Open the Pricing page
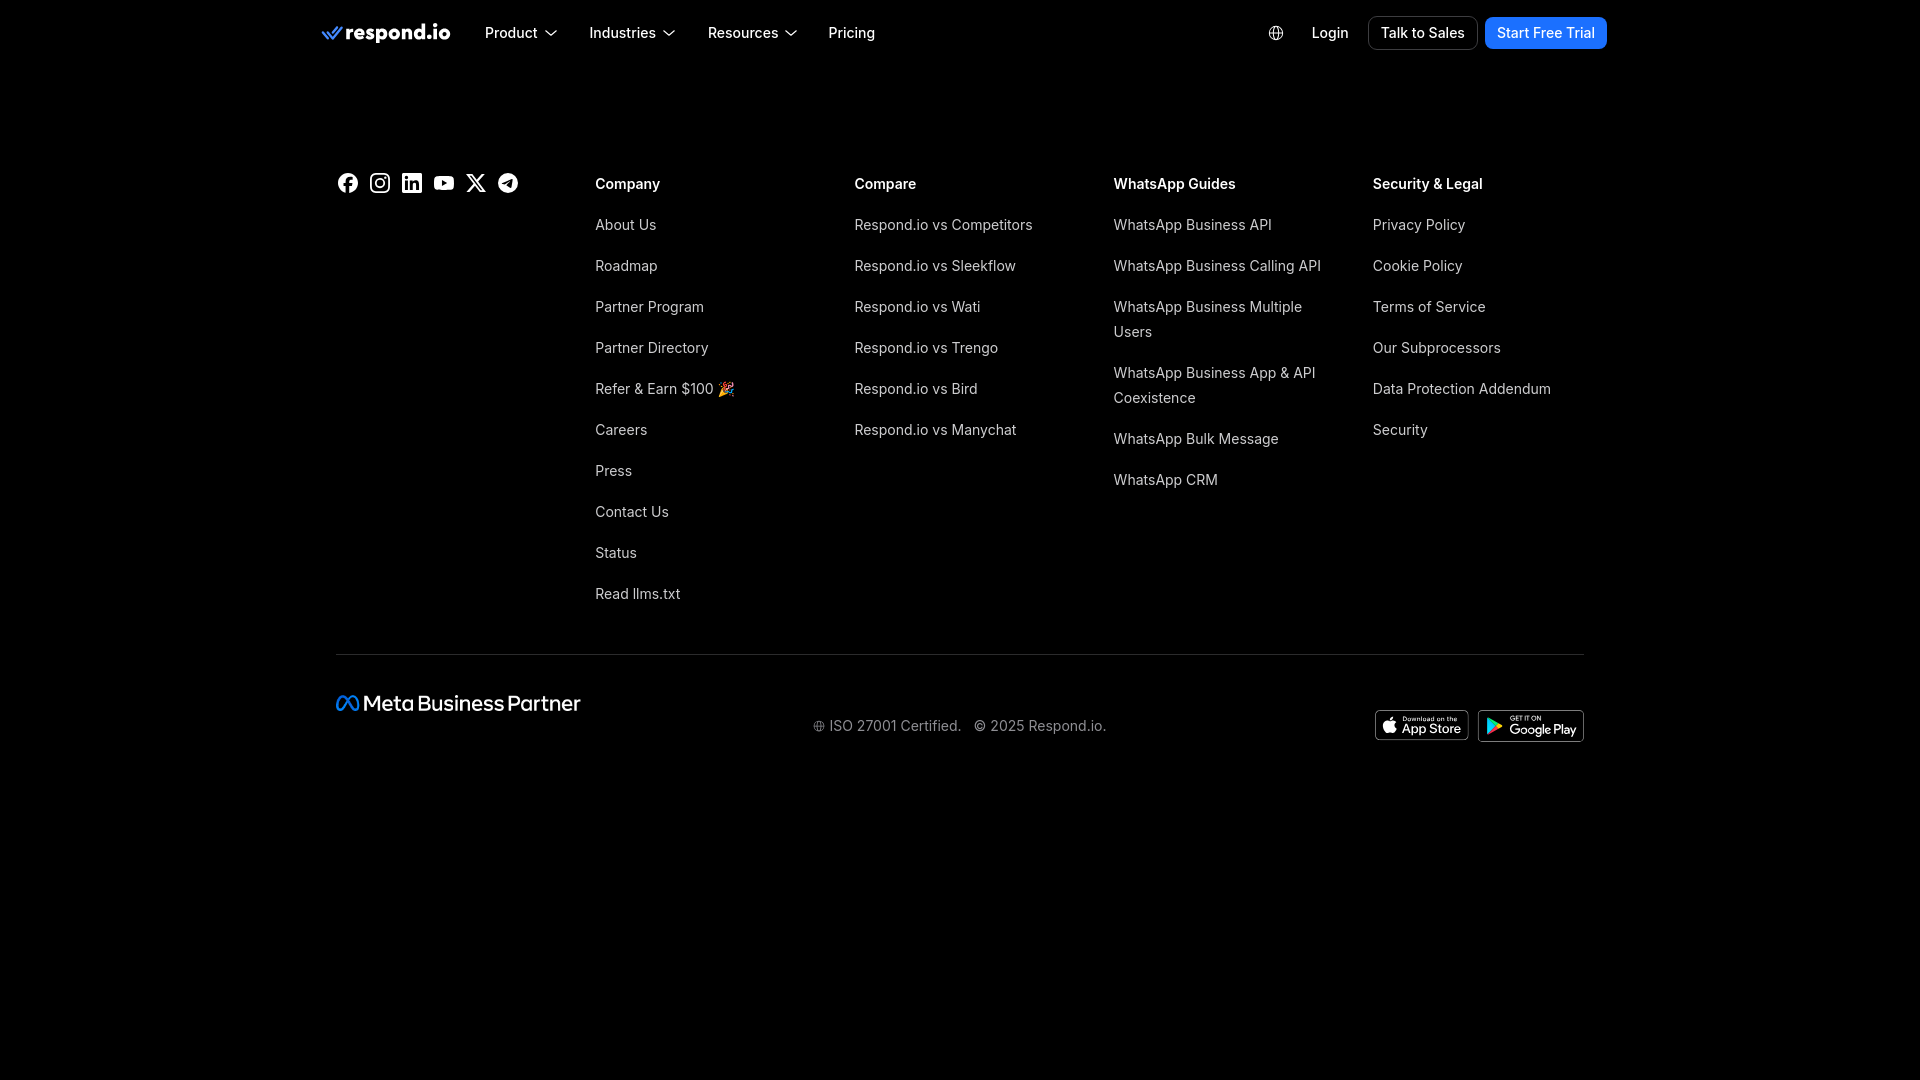The image size is (1920, 1080). 852,33
